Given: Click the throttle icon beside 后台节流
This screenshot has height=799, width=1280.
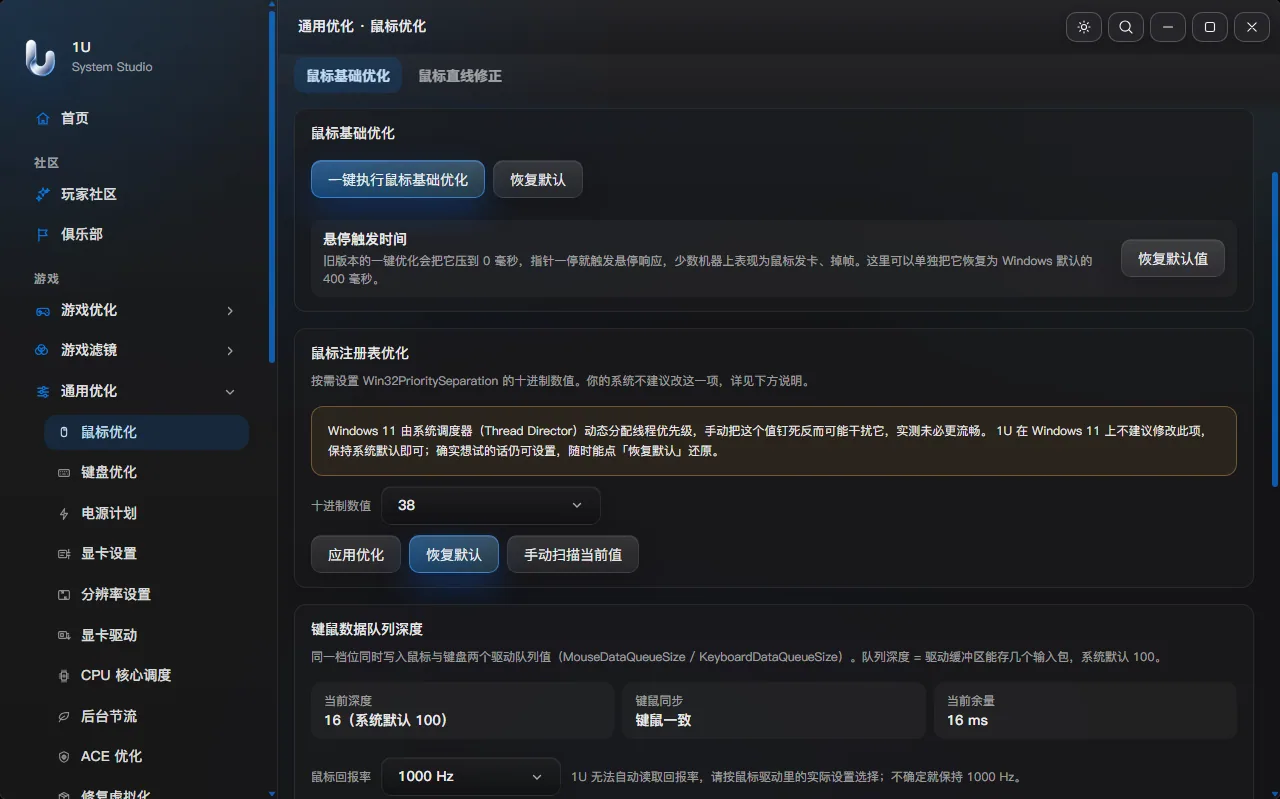Looking at the screenshot, I should click(x=64, y=716).
